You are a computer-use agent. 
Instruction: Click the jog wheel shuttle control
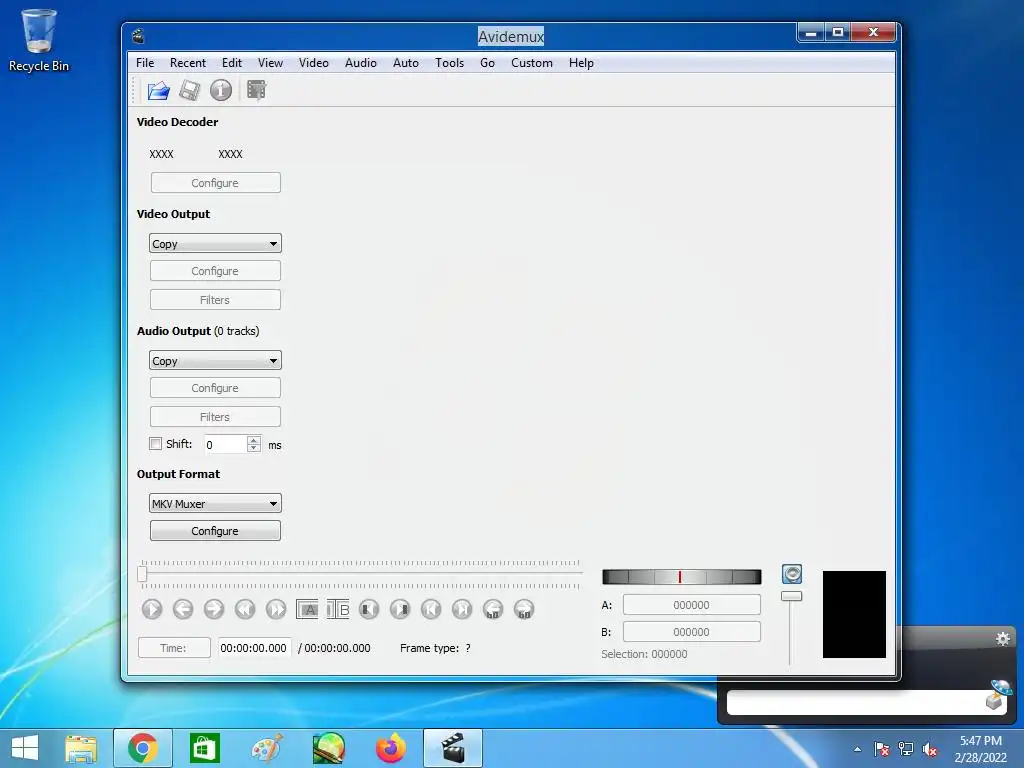pyautogui.click(x=681, y=577)
